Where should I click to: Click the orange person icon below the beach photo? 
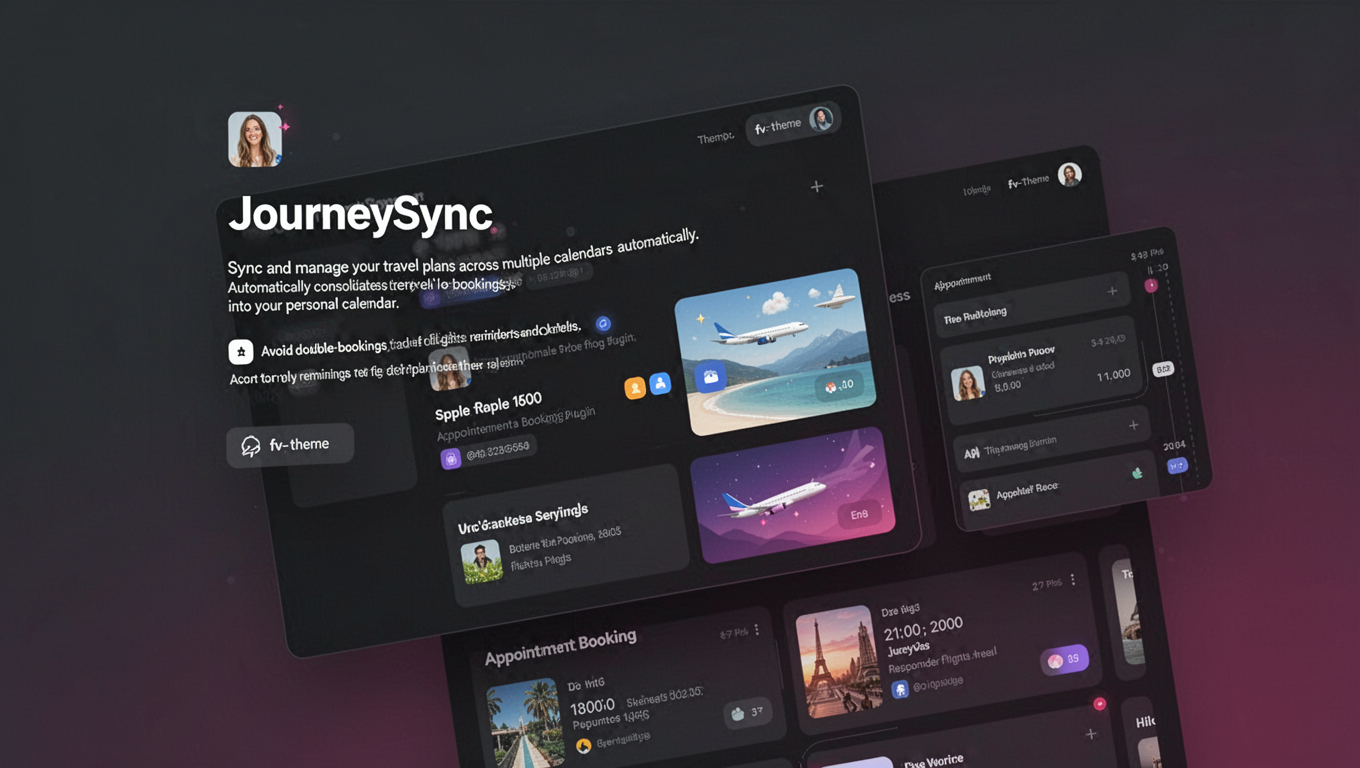634,388
